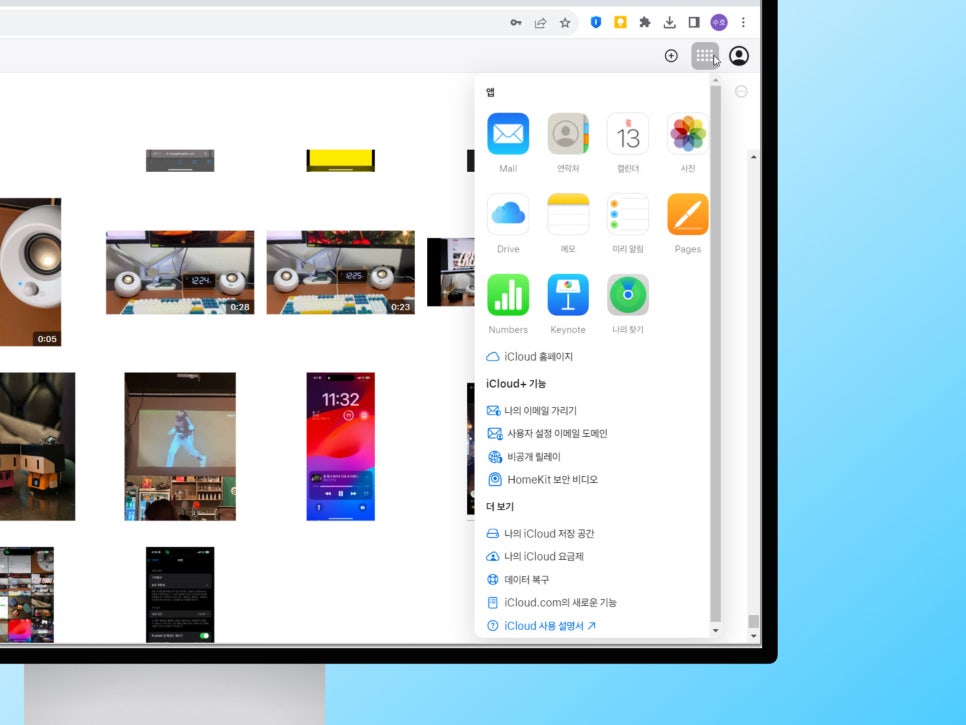Open the yellow Keep extension icon

click(620, 22)
